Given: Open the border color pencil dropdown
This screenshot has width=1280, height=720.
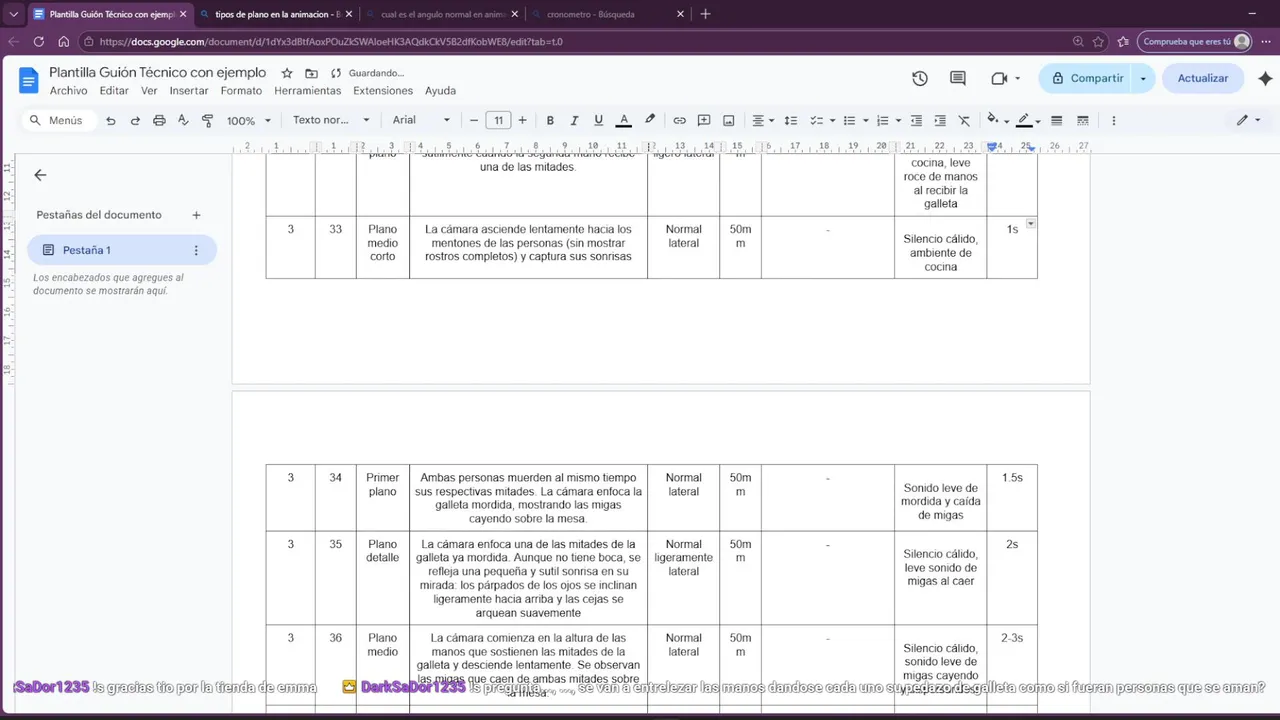Looking at the screenshot, I should coord(1028,120).
